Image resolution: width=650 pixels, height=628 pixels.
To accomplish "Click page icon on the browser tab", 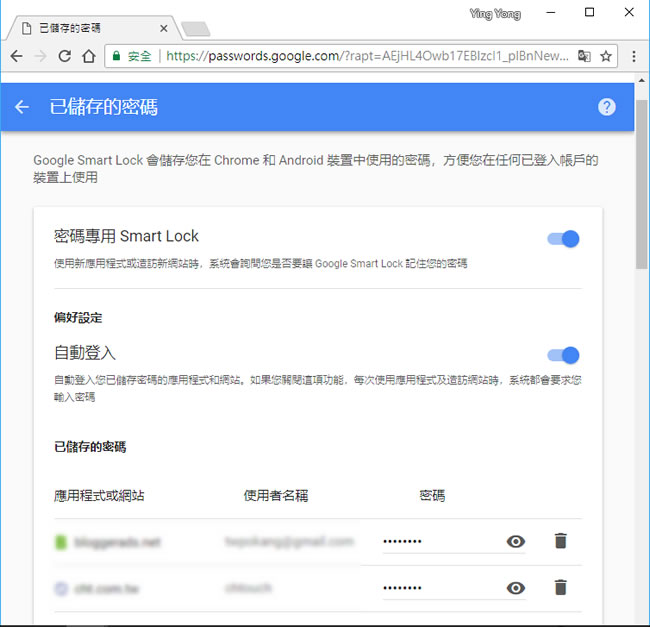I will (27, 28).
